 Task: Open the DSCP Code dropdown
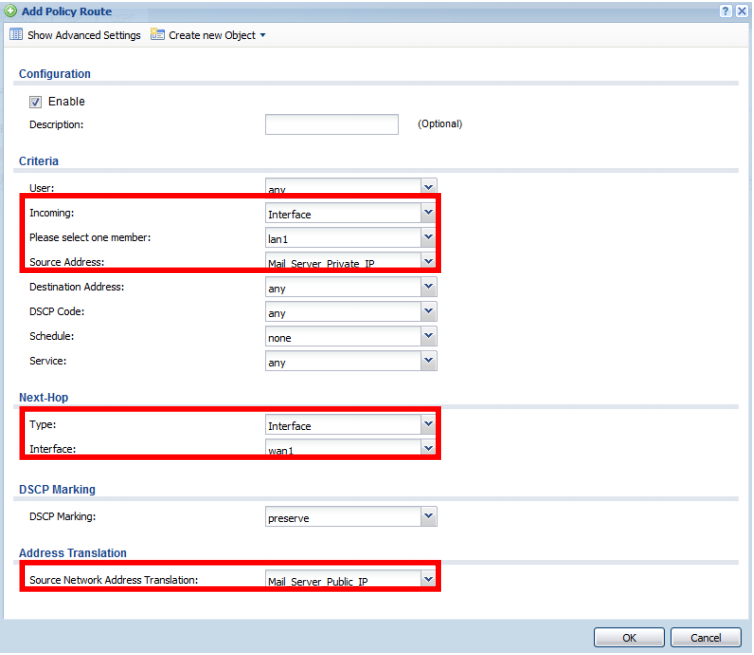pyautogui.click(x=428, y=312)
